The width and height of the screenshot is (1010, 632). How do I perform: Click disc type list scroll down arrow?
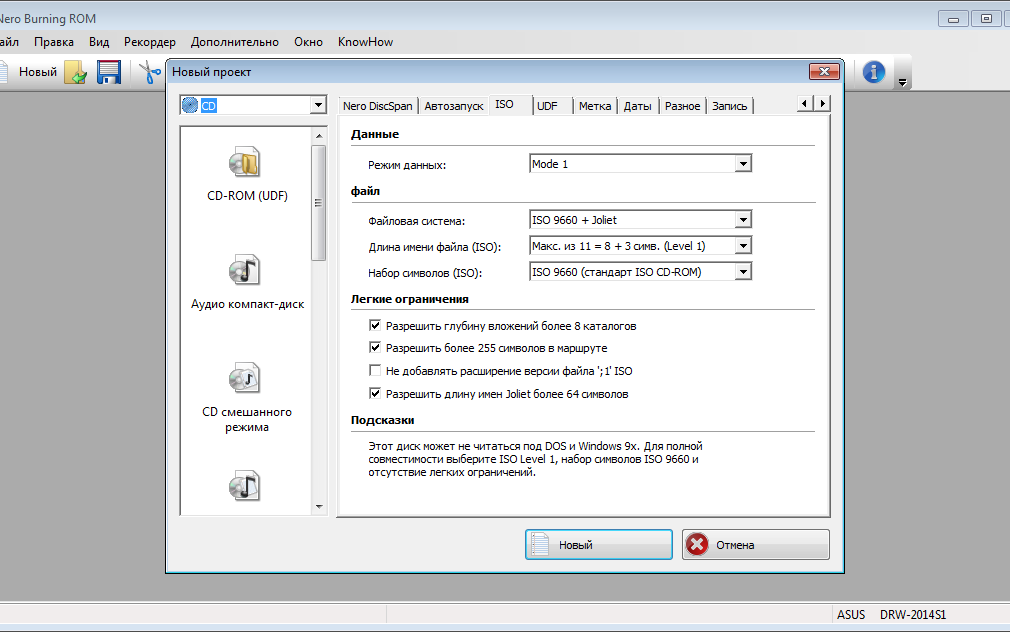click(x=318, y=507)
